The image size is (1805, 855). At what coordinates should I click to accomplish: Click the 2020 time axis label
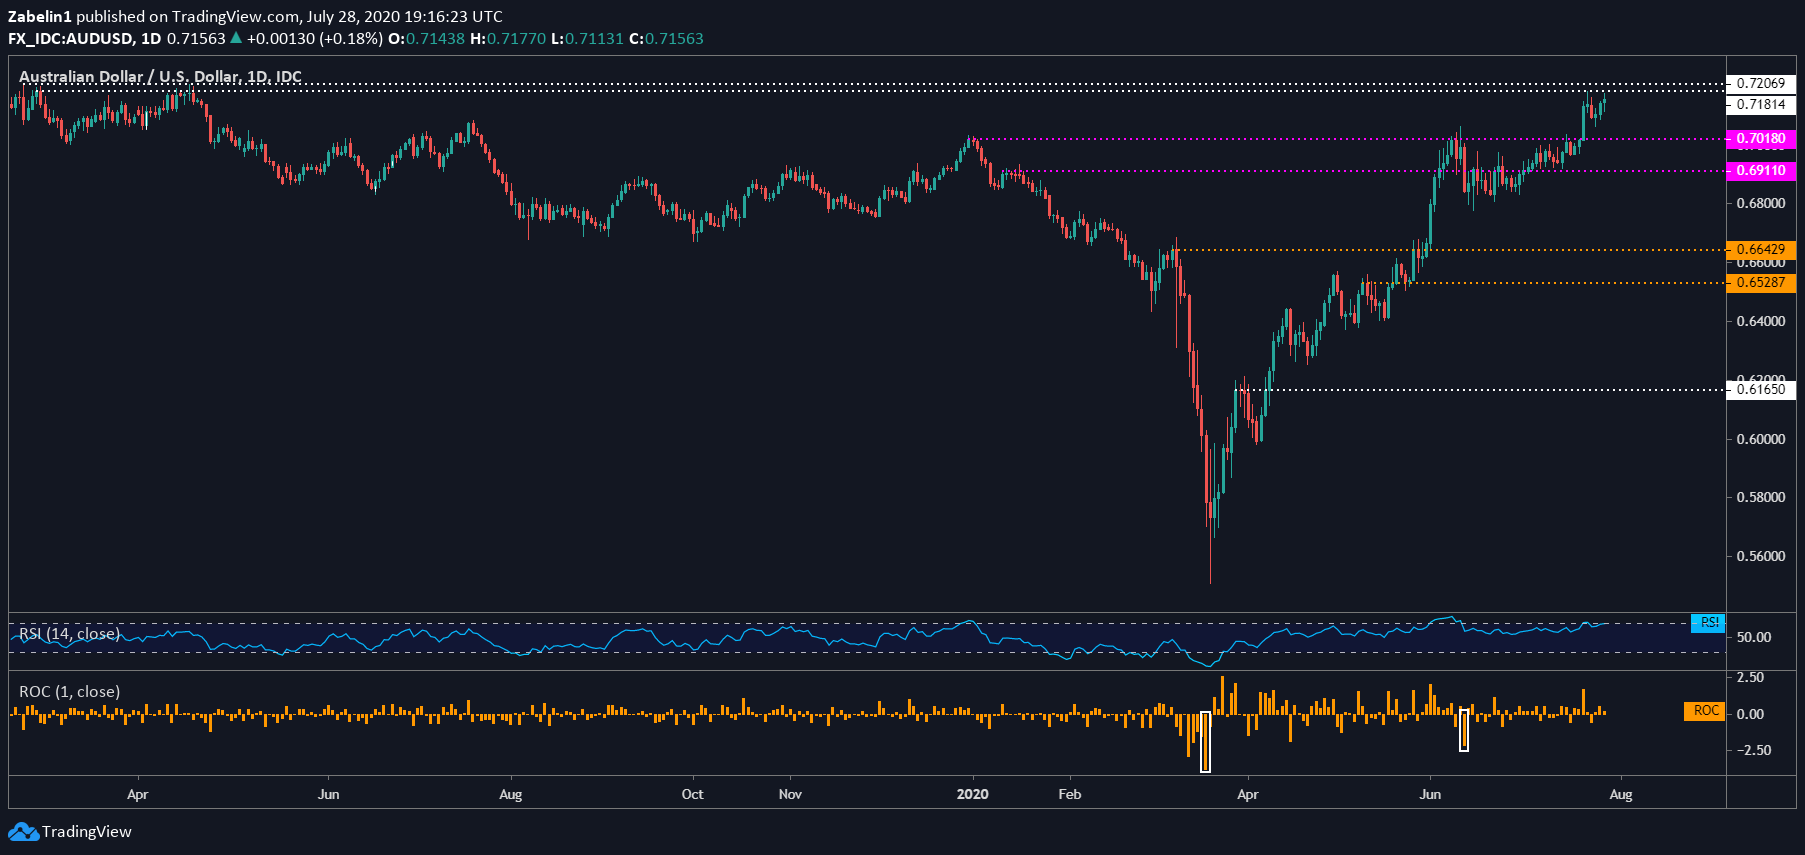(x=972, y=794)
